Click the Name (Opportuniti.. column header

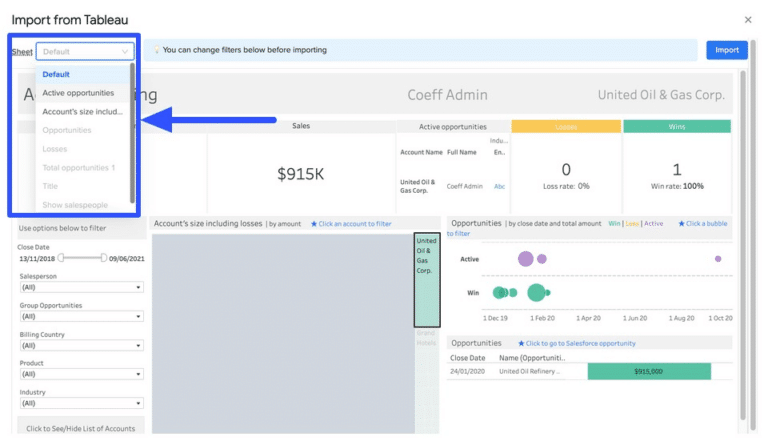(532, 358)
